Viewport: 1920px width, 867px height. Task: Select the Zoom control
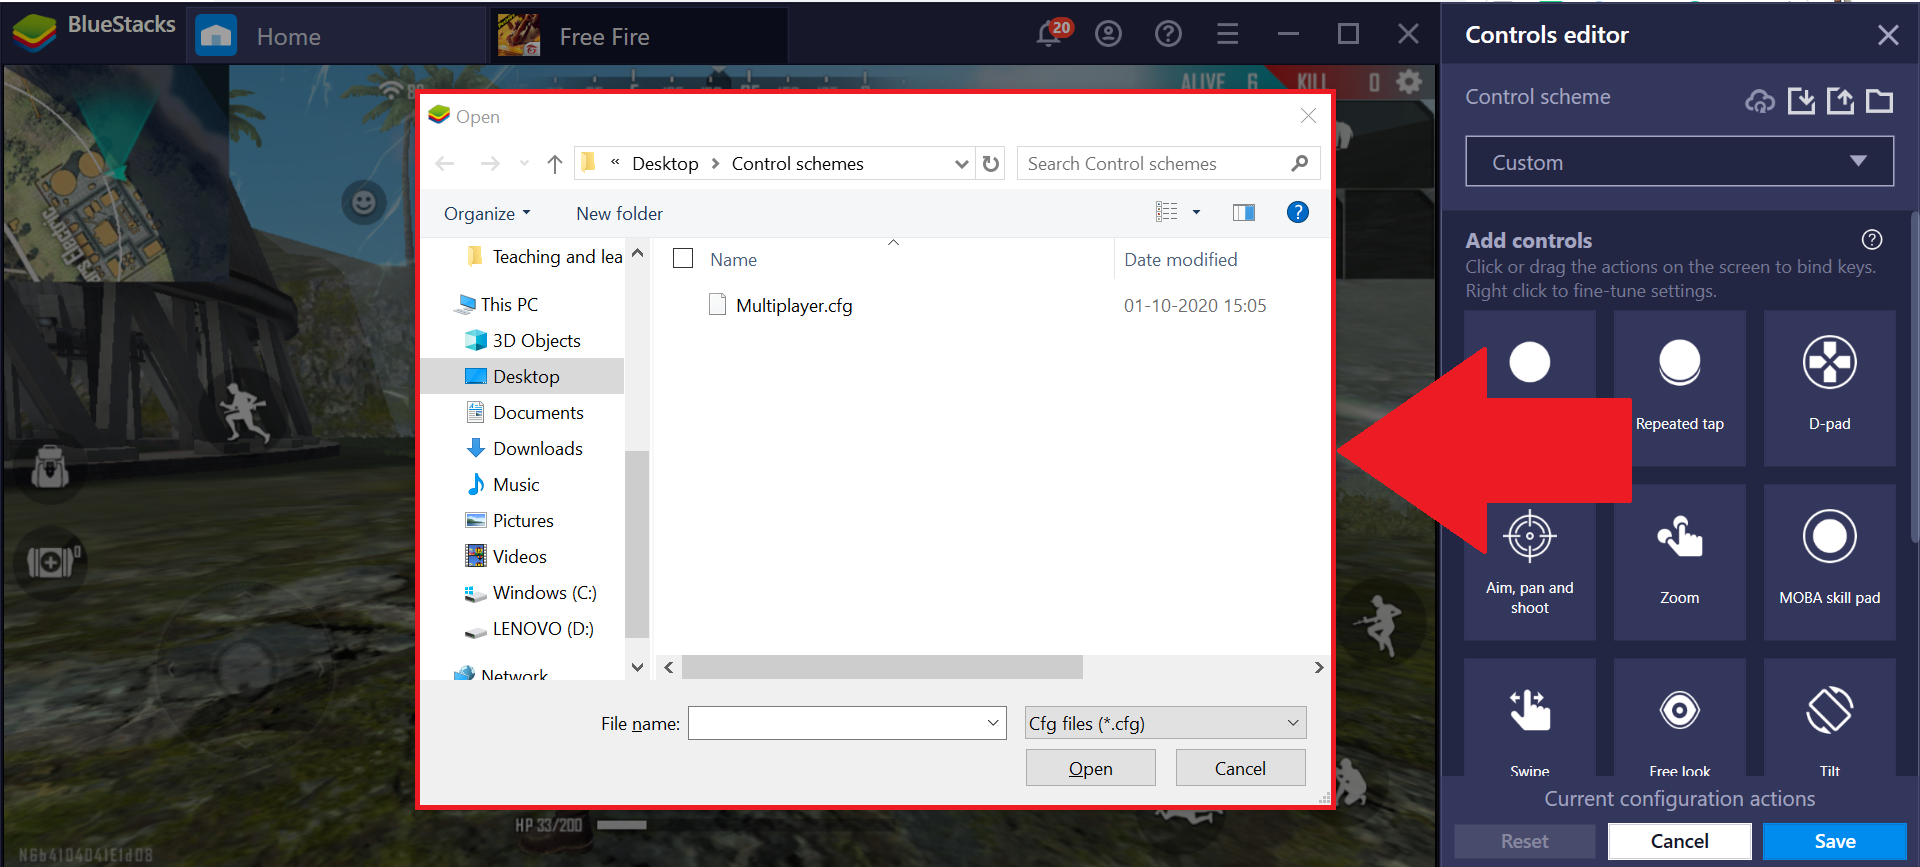click(x=1680, y=562)
